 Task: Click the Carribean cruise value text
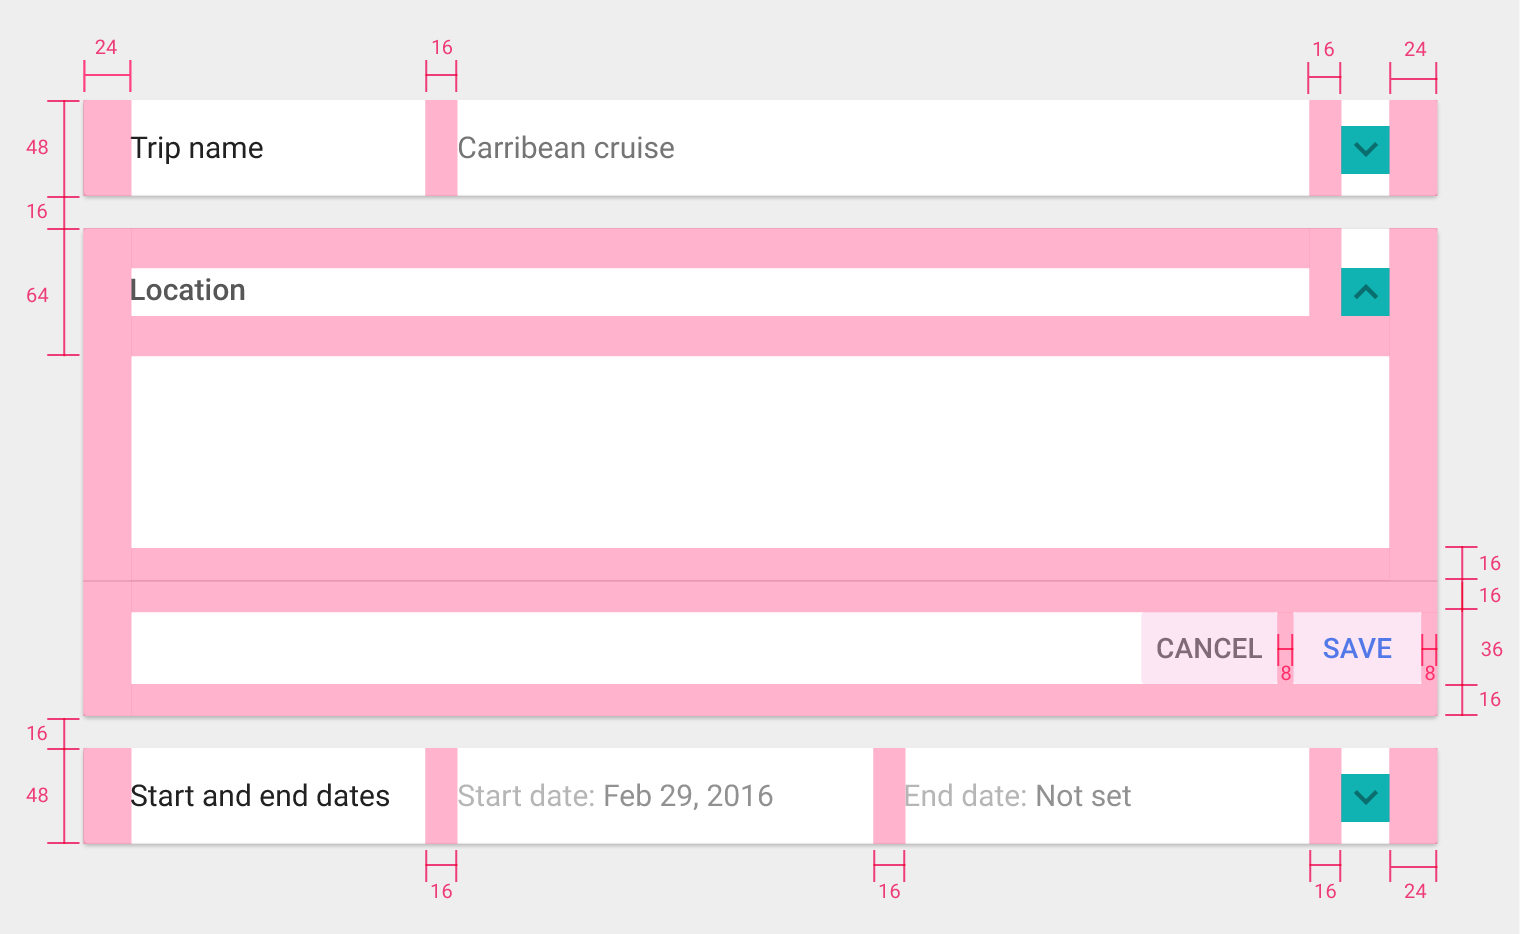[x=566, y=148]
